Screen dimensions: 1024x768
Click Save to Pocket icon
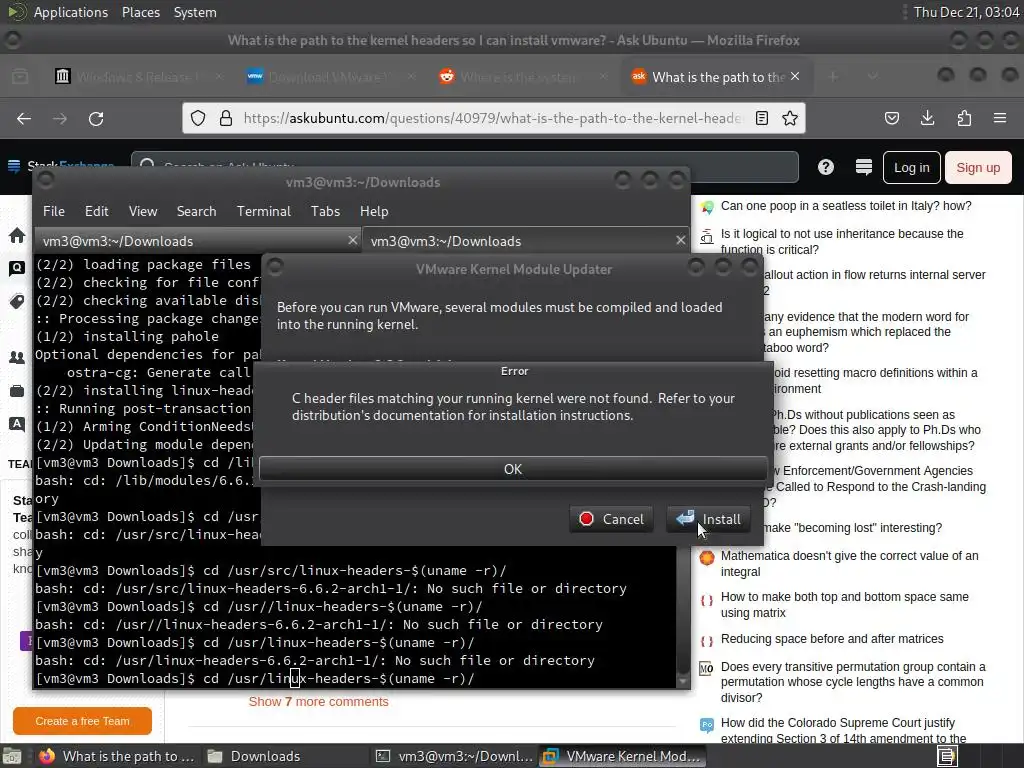point(891,118)
